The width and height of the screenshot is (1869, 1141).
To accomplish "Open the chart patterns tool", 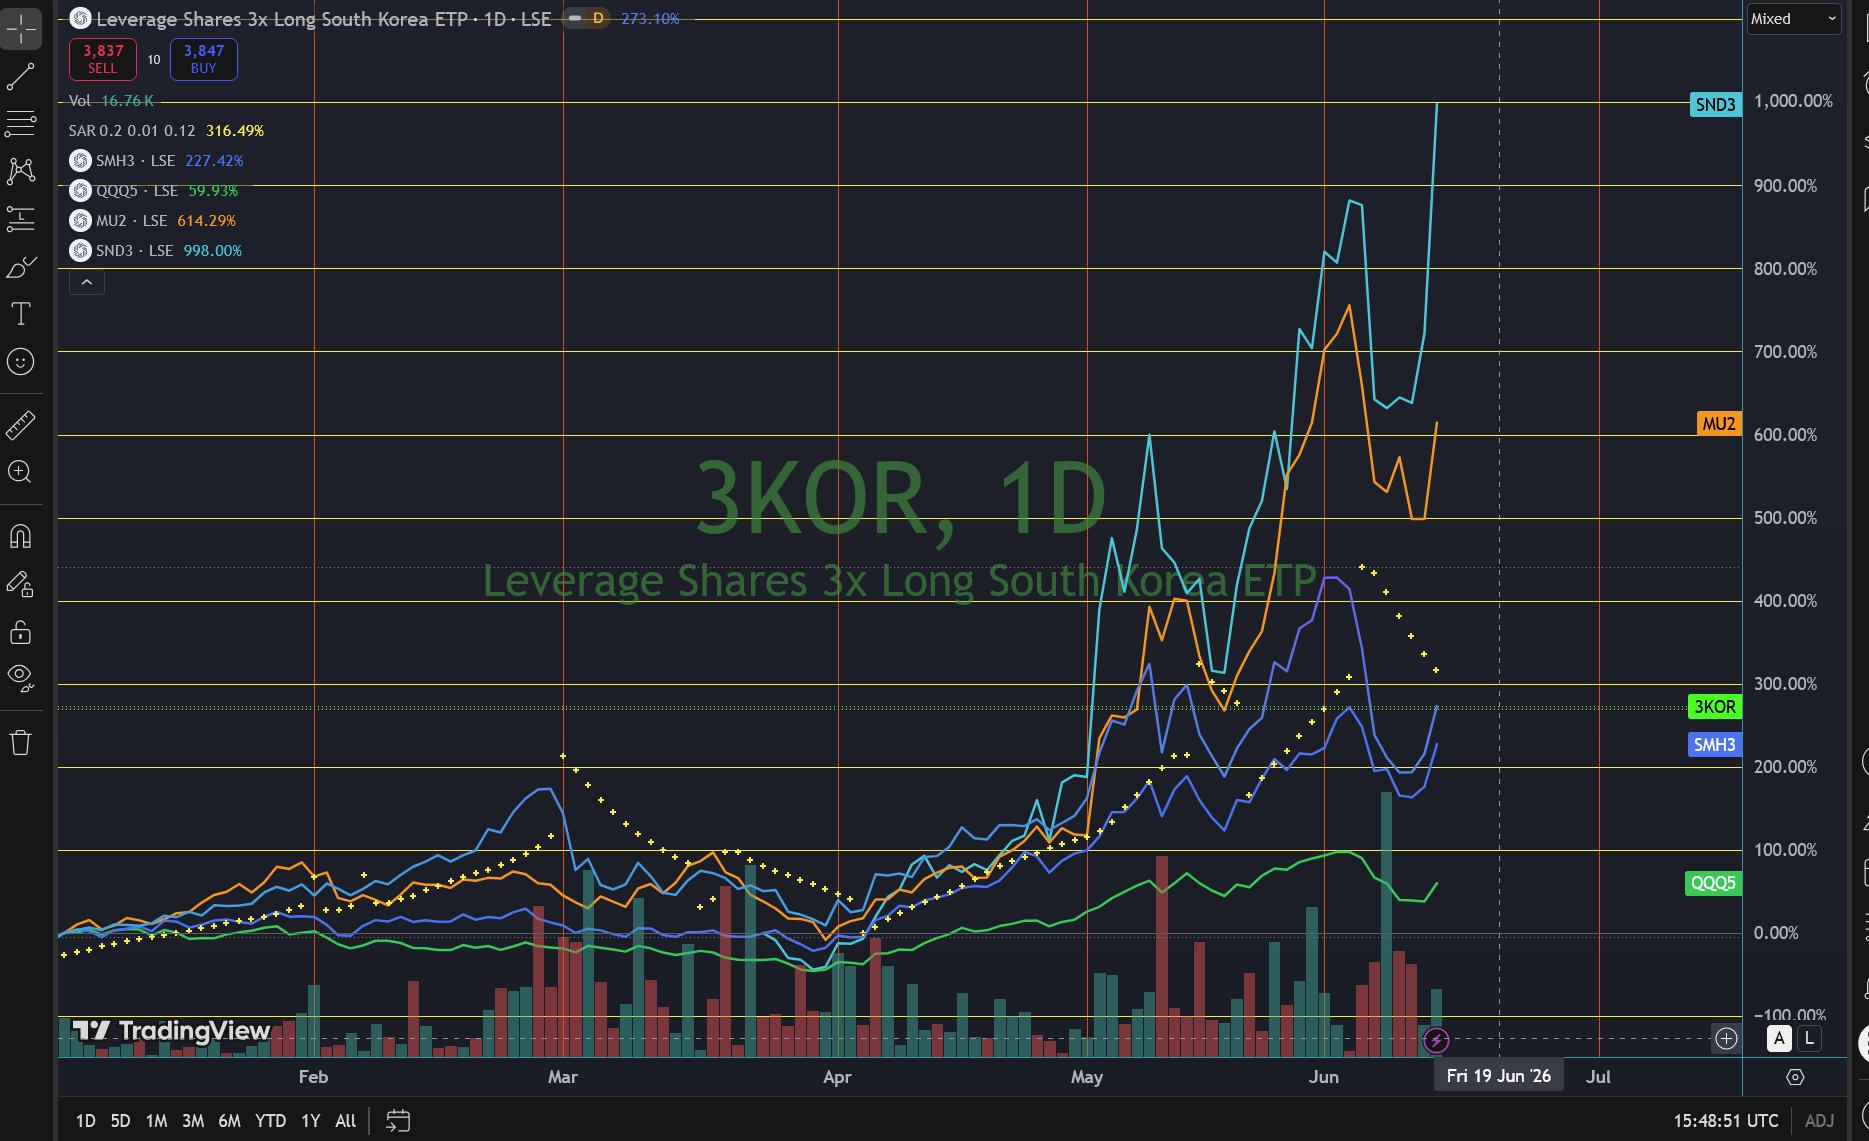I will pos(21,171).
